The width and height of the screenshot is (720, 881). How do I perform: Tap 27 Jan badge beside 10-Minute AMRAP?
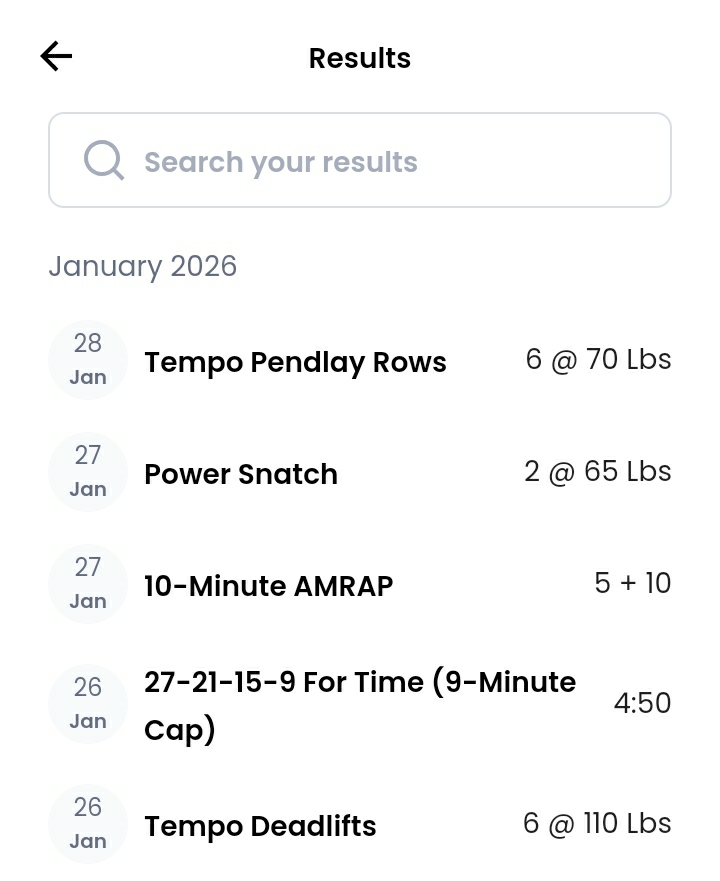[88, 584]
